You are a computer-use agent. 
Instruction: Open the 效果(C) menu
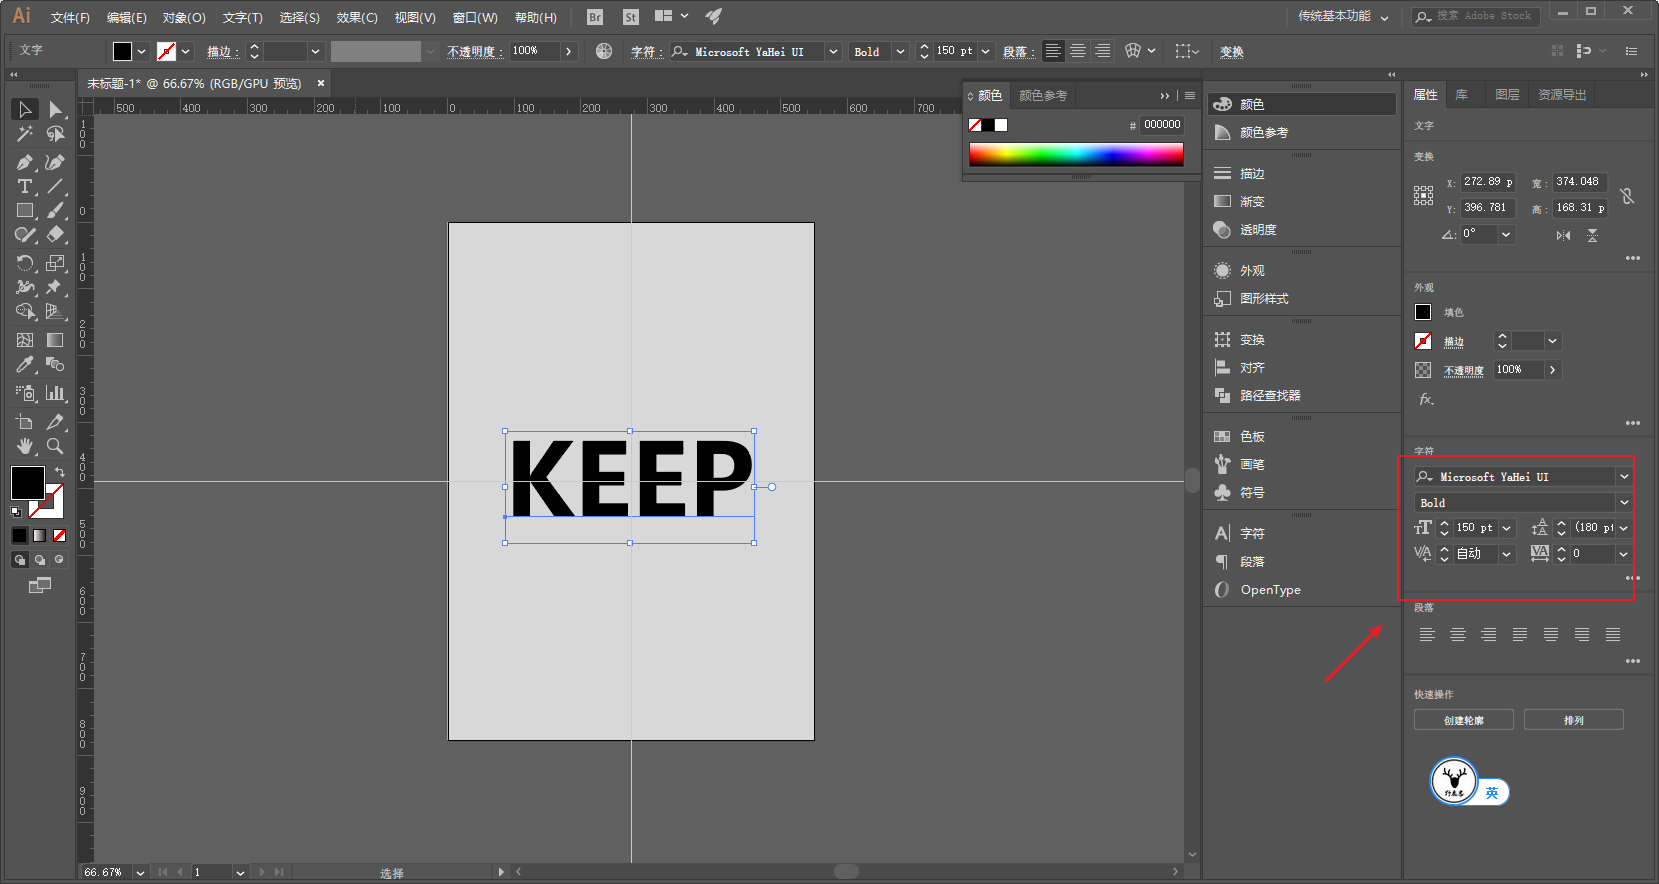[x=357, y=18]
